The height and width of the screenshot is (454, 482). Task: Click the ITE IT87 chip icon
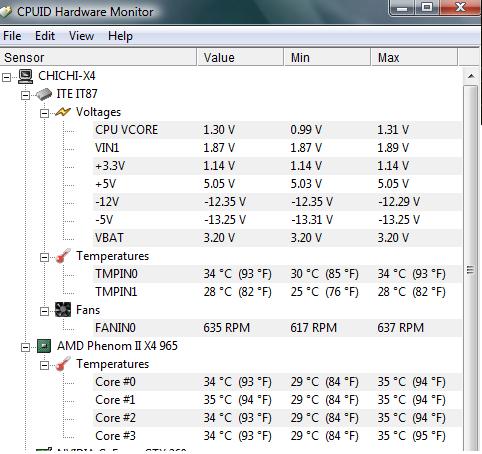(x=44, y=94)
